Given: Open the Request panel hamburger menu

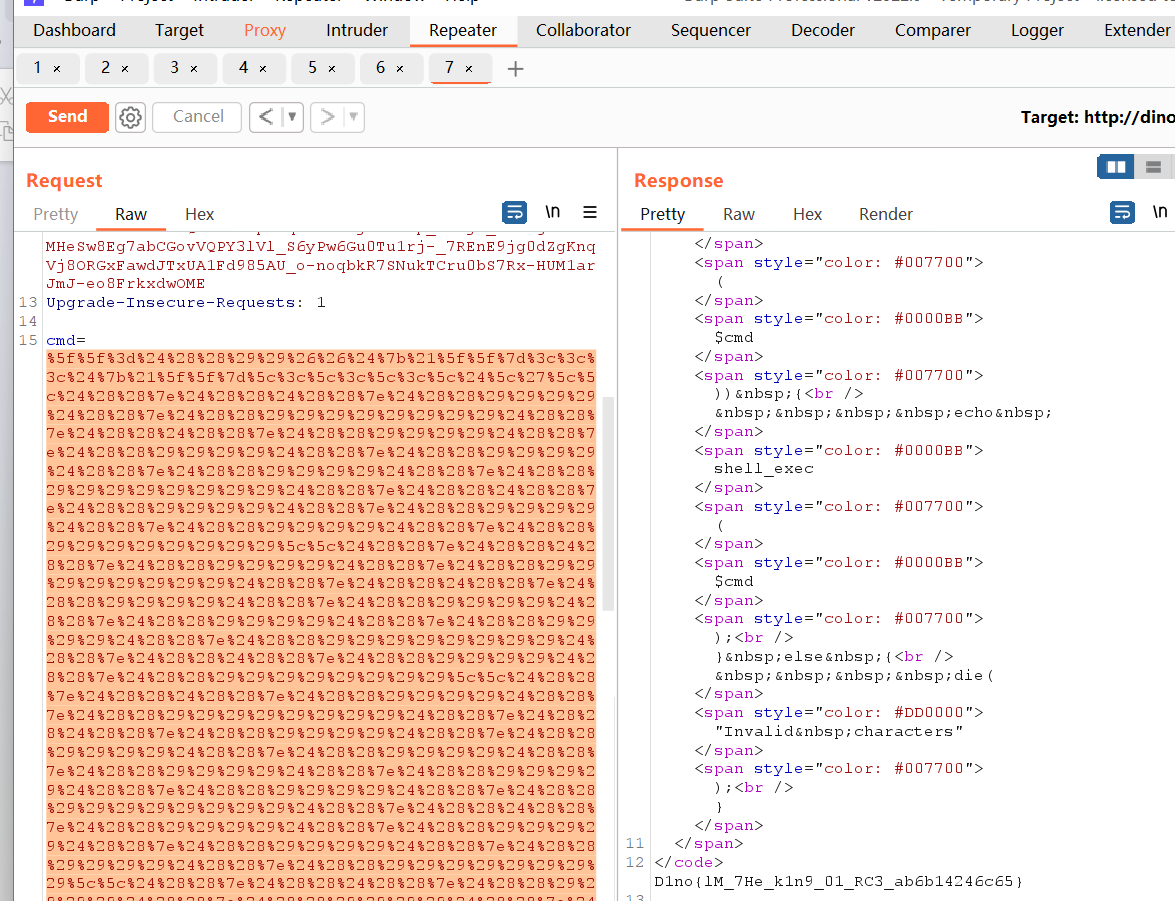Looking at the screenshot, I should coord(590,212).
